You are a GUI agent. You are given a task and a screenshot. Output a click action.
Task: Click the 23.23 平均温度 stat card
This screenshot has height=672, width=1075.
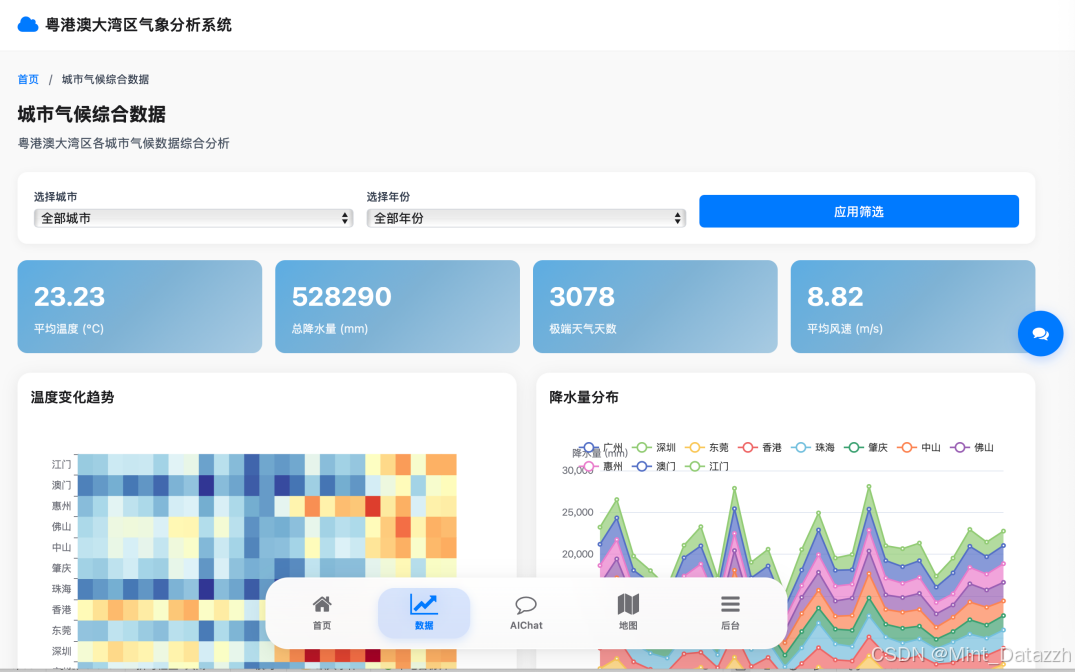pos(140,307)
